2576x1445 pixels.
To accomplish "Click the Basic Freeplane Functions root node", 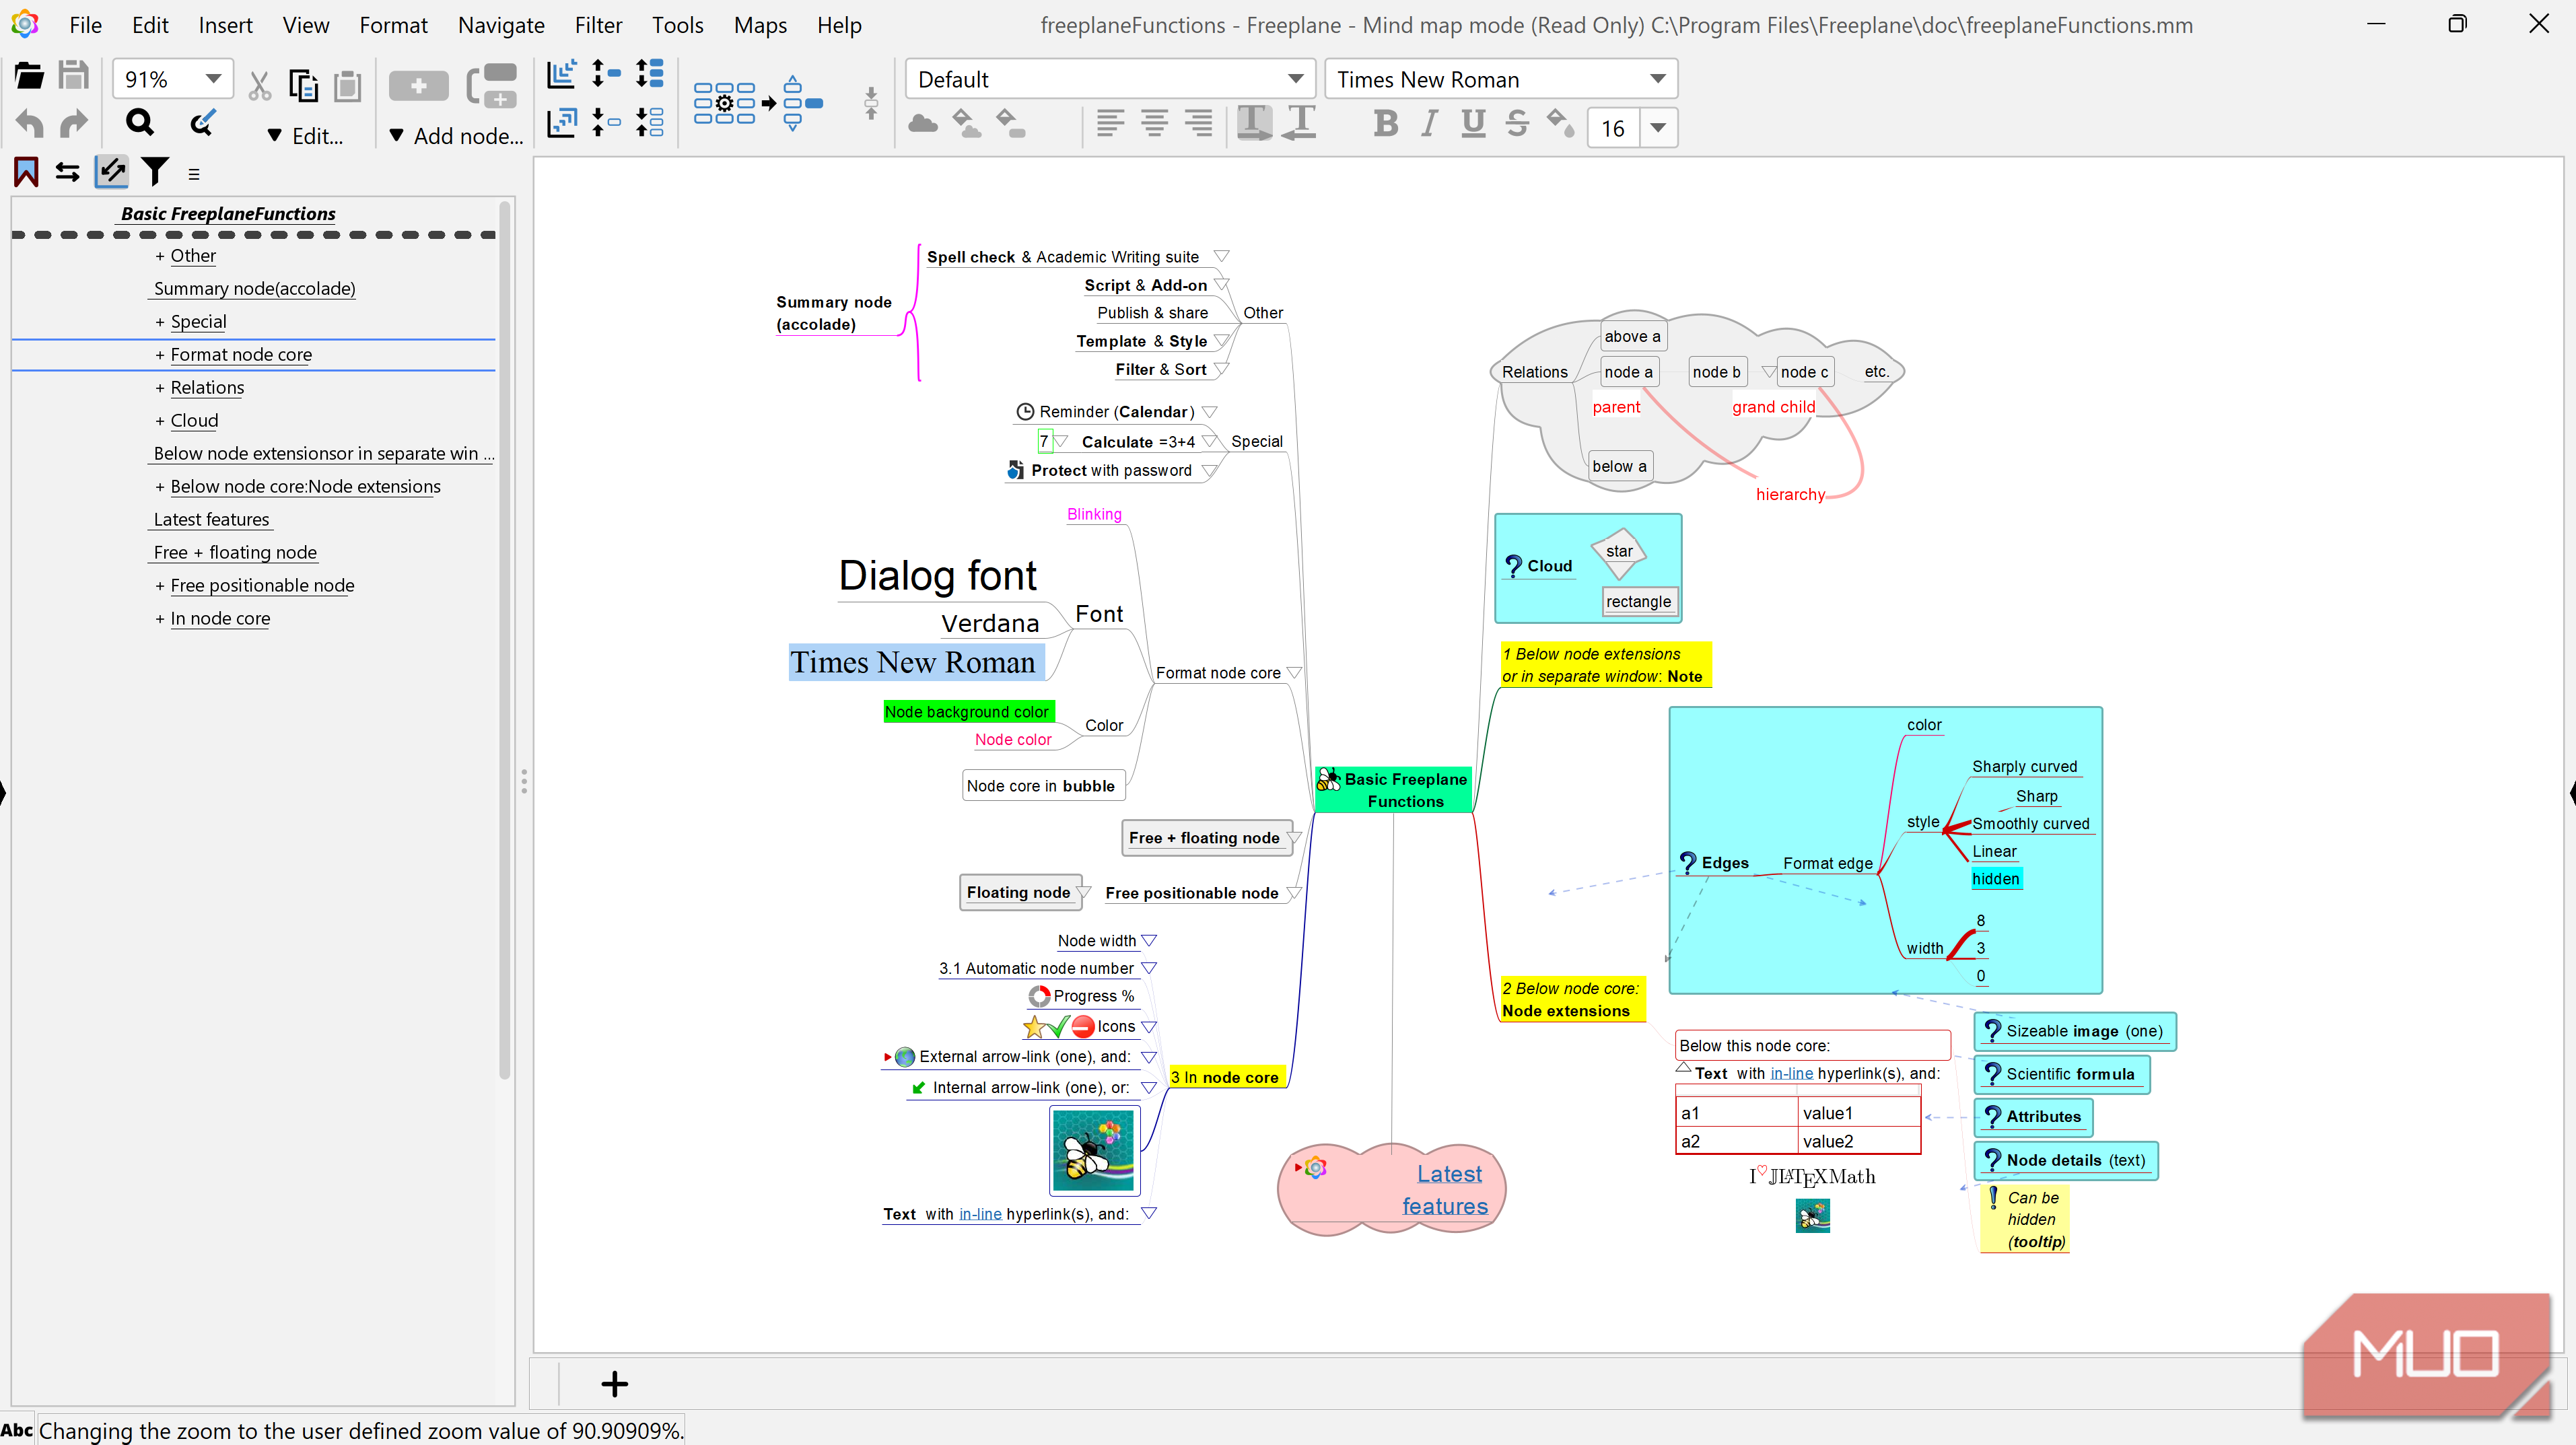I will tap(1393, 789).
